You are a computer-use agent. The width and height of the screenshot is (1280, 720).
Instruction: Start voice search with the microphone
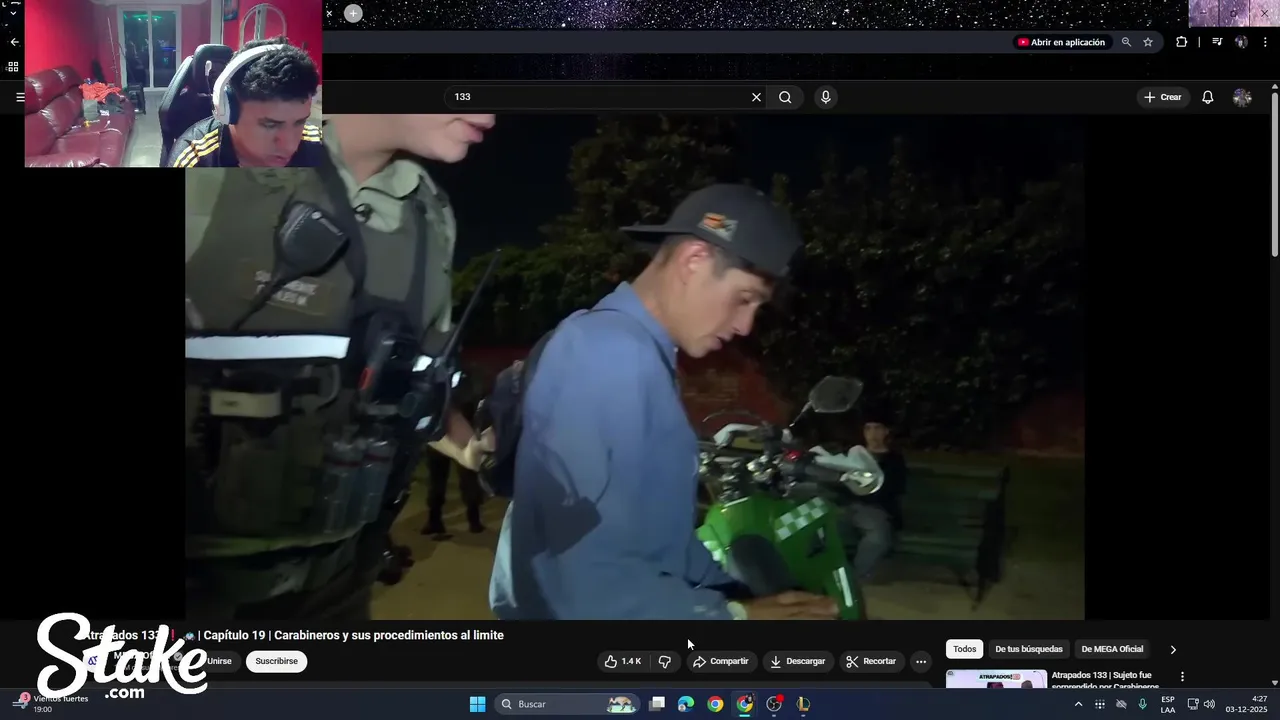click(825, 97)
